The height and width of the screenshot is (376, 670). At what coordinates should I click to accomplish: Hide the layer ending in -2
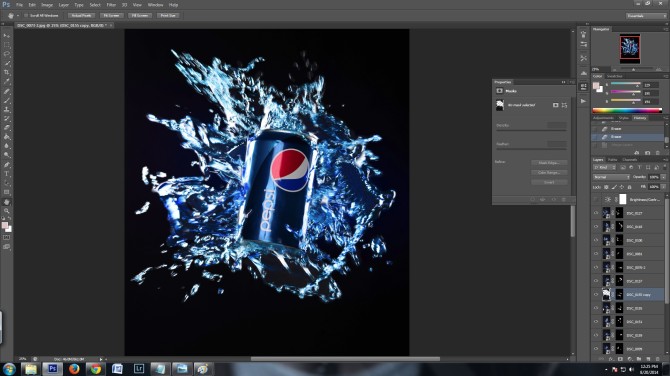596,267
